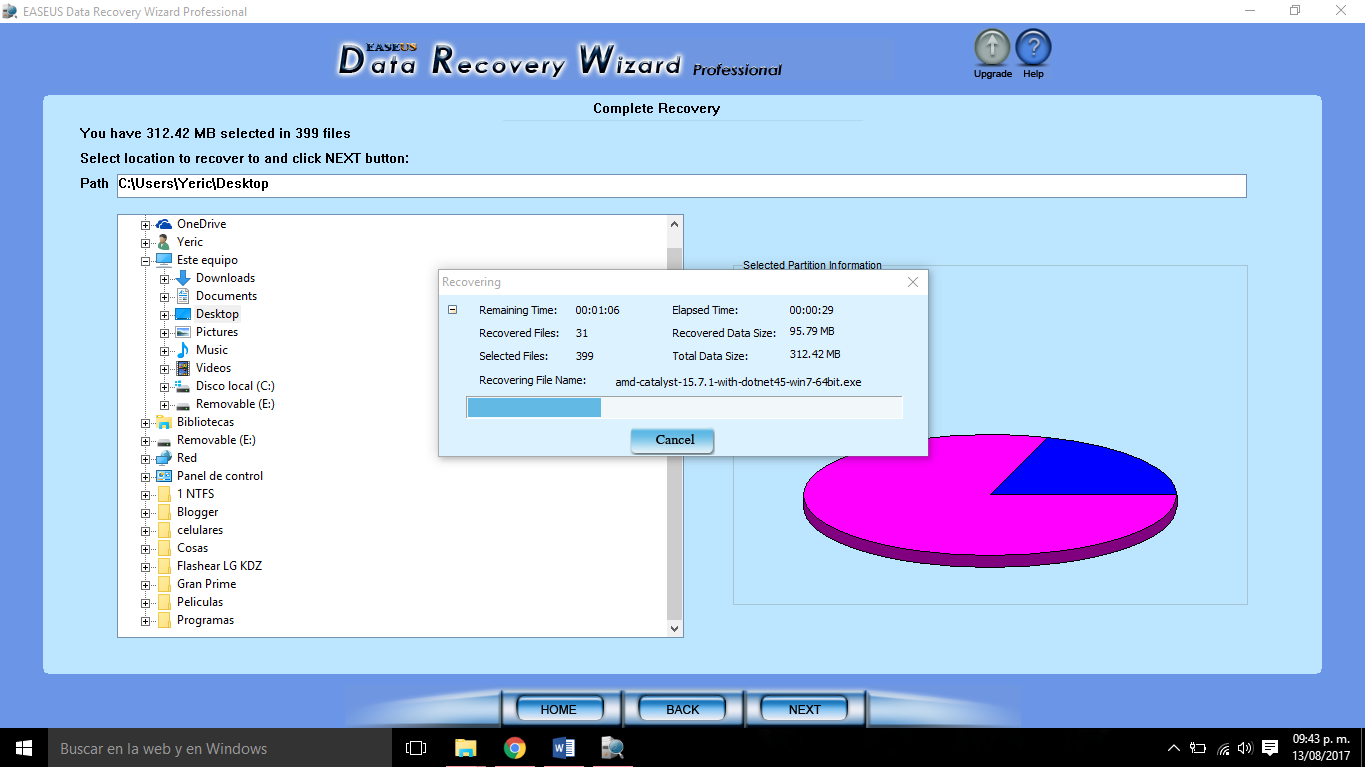Screen dimensions: 1365x767
Task: Select the Downloads arrow icon
Action: click(183, 278)
